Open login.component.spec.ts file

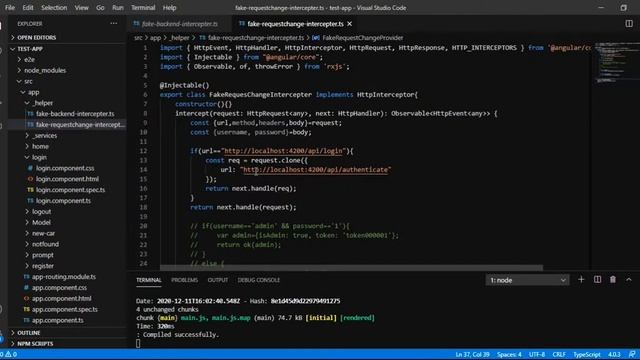(x=70, y=190)
